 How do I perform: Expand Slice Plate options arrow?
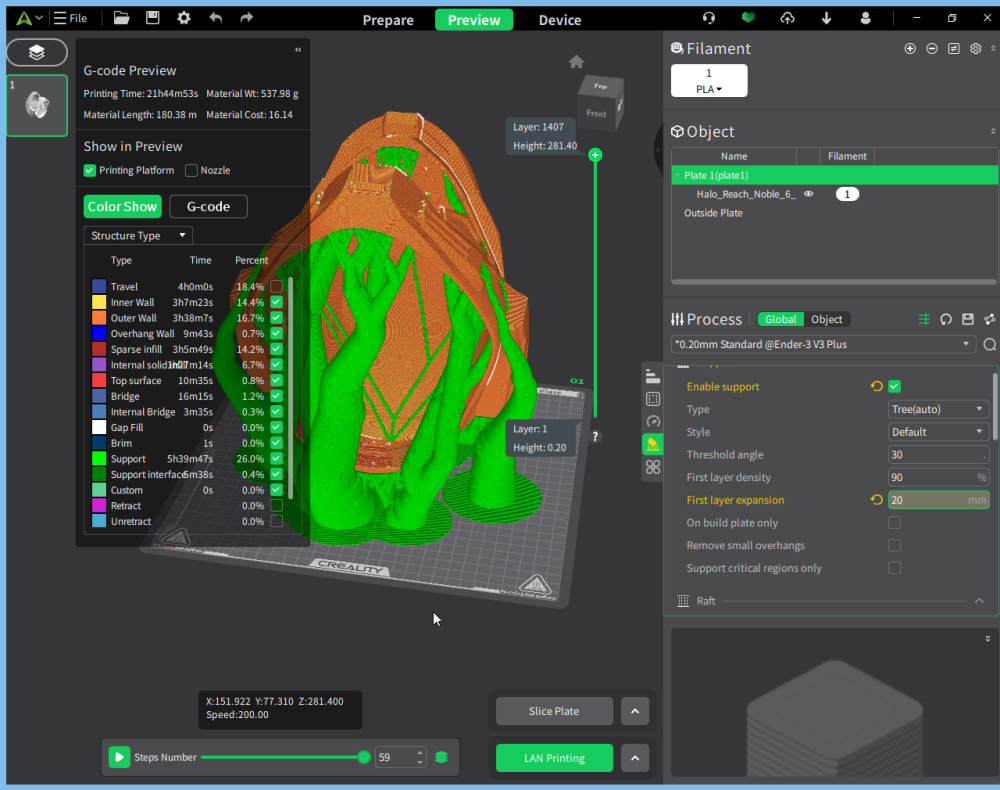[x=635, y=711]
